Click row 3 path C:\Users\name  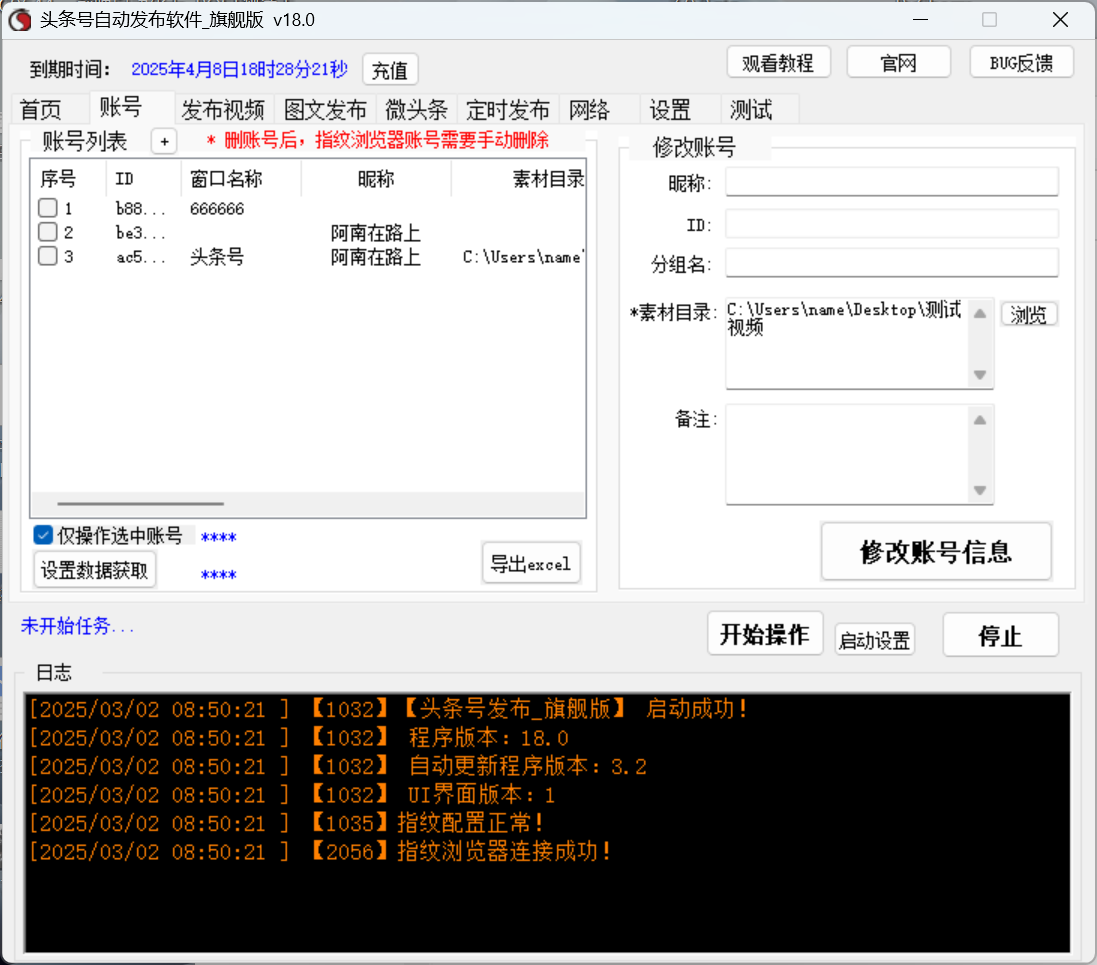pyautogui.click(x=523, y=257)
